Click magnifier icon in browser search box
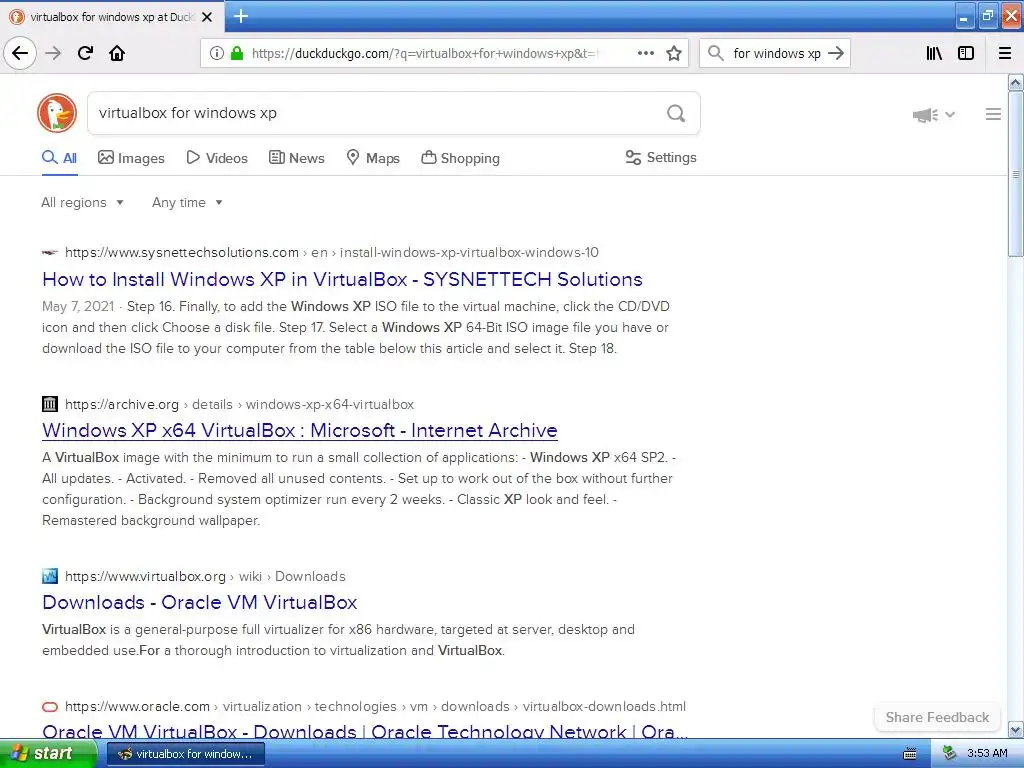1024x768 pixels. coord(716,53)
